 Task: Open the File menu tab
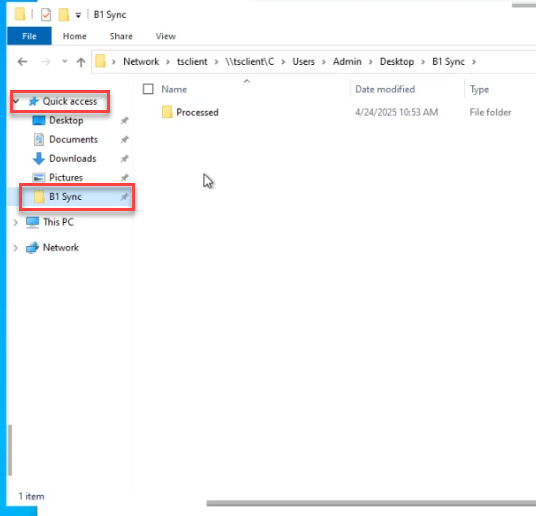point(29,36)
